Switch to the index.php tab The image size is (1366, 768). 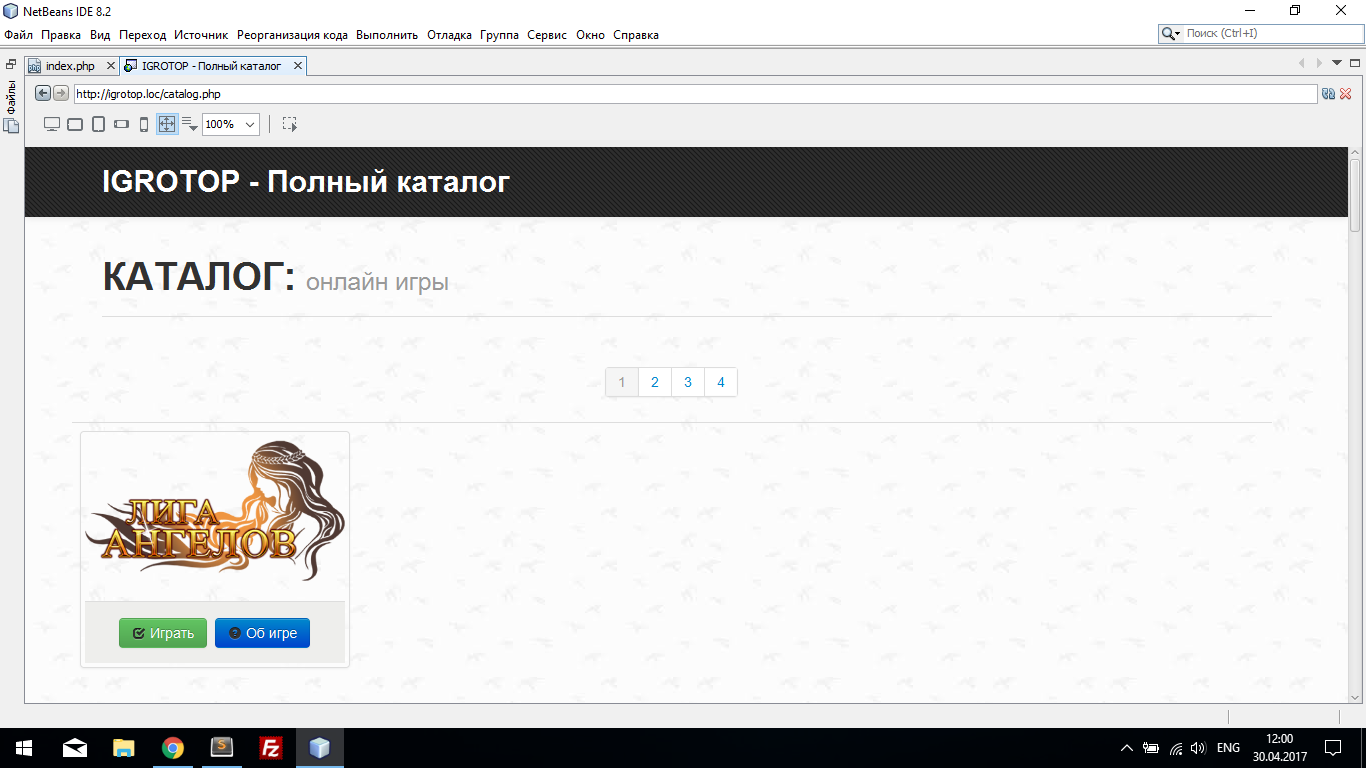70,66
